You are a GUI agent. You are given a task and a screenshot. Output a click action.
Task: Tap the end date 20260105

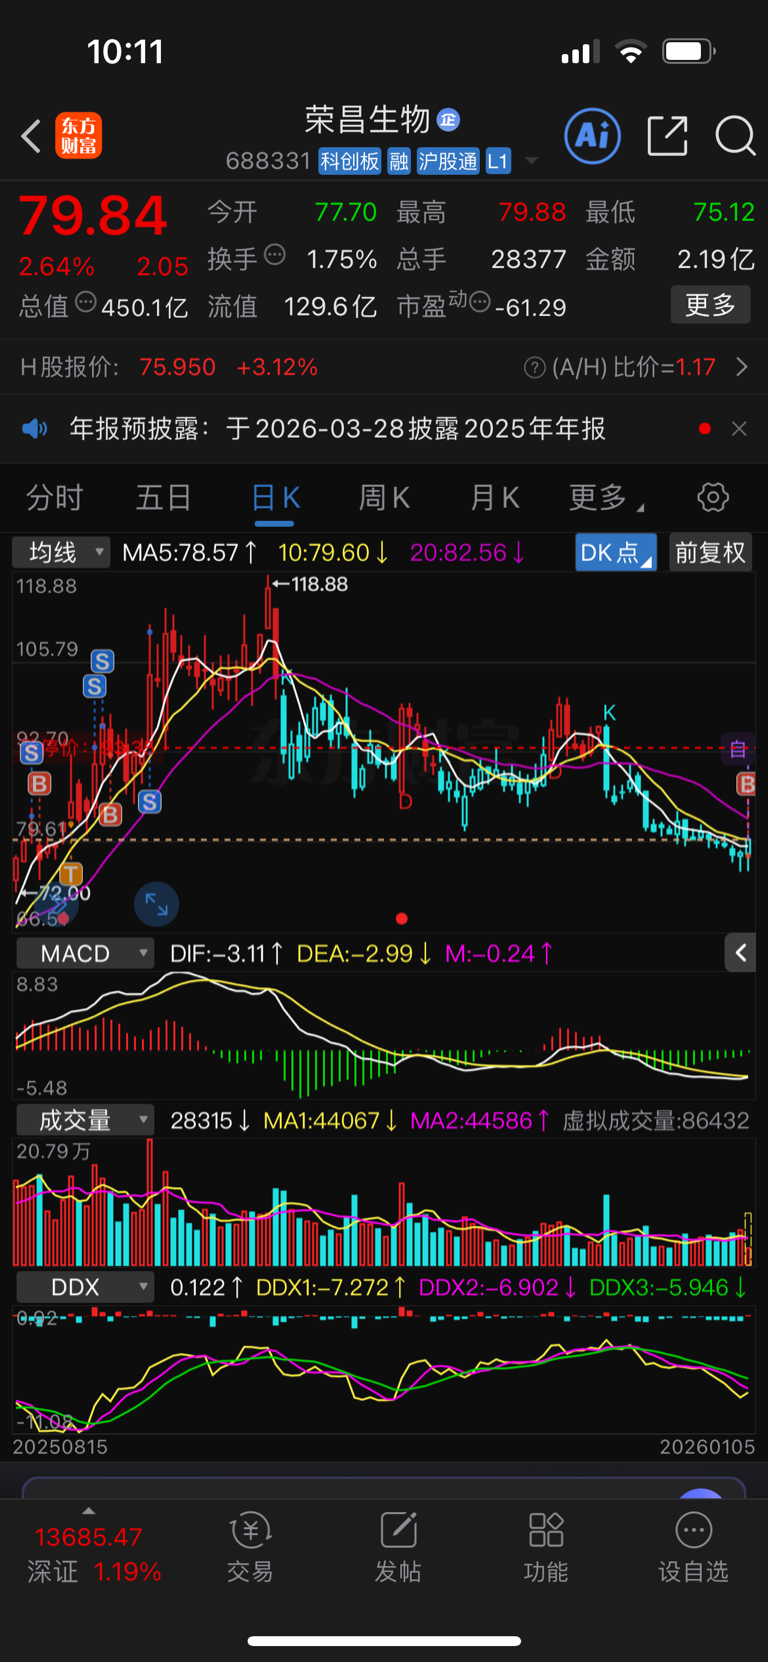(707, 1447)
